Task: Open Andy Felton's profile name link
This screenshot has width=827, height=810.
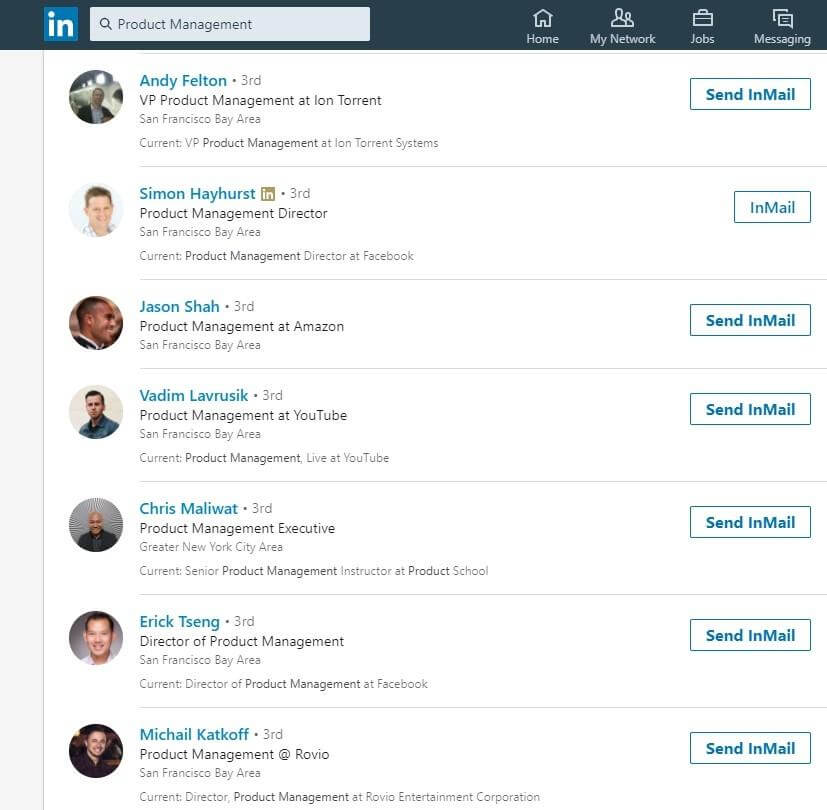Action: 183,81
